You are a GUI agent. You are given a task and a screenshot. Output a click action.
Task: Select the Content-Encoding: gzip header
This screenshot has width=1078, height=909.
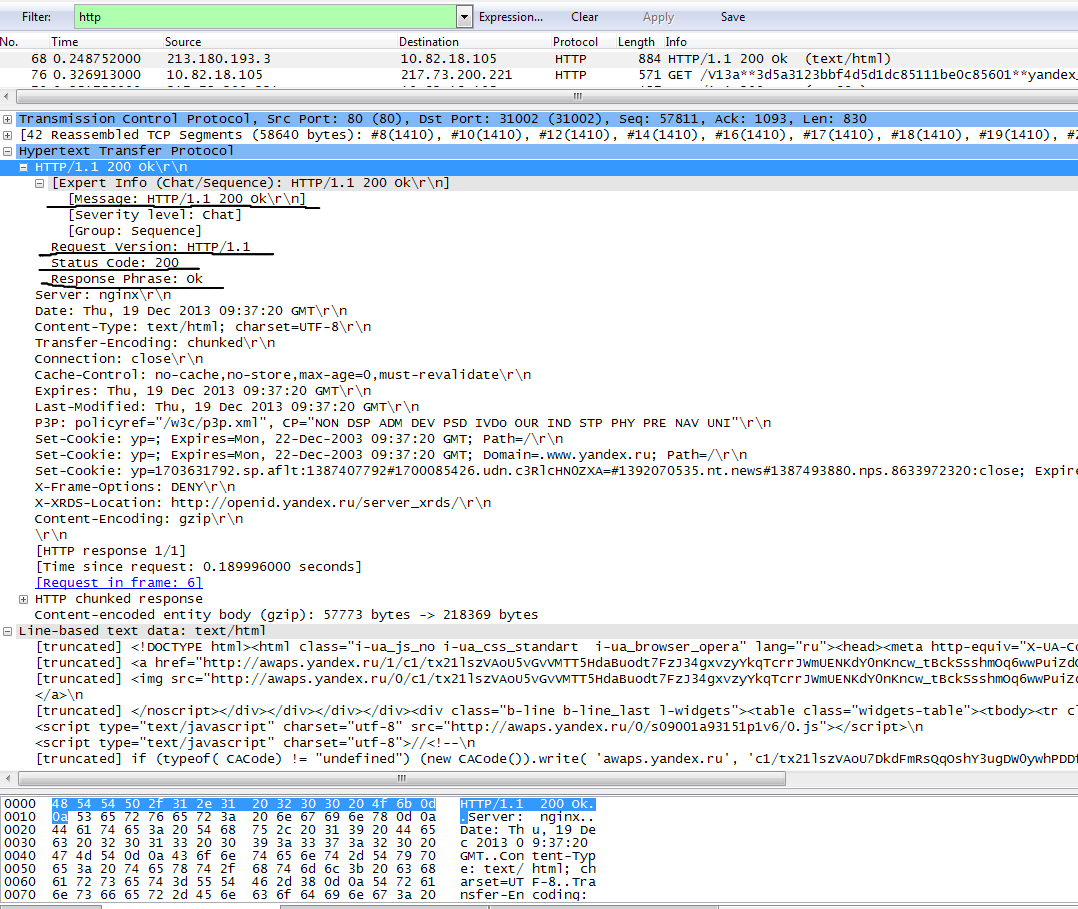coord(139,518)
